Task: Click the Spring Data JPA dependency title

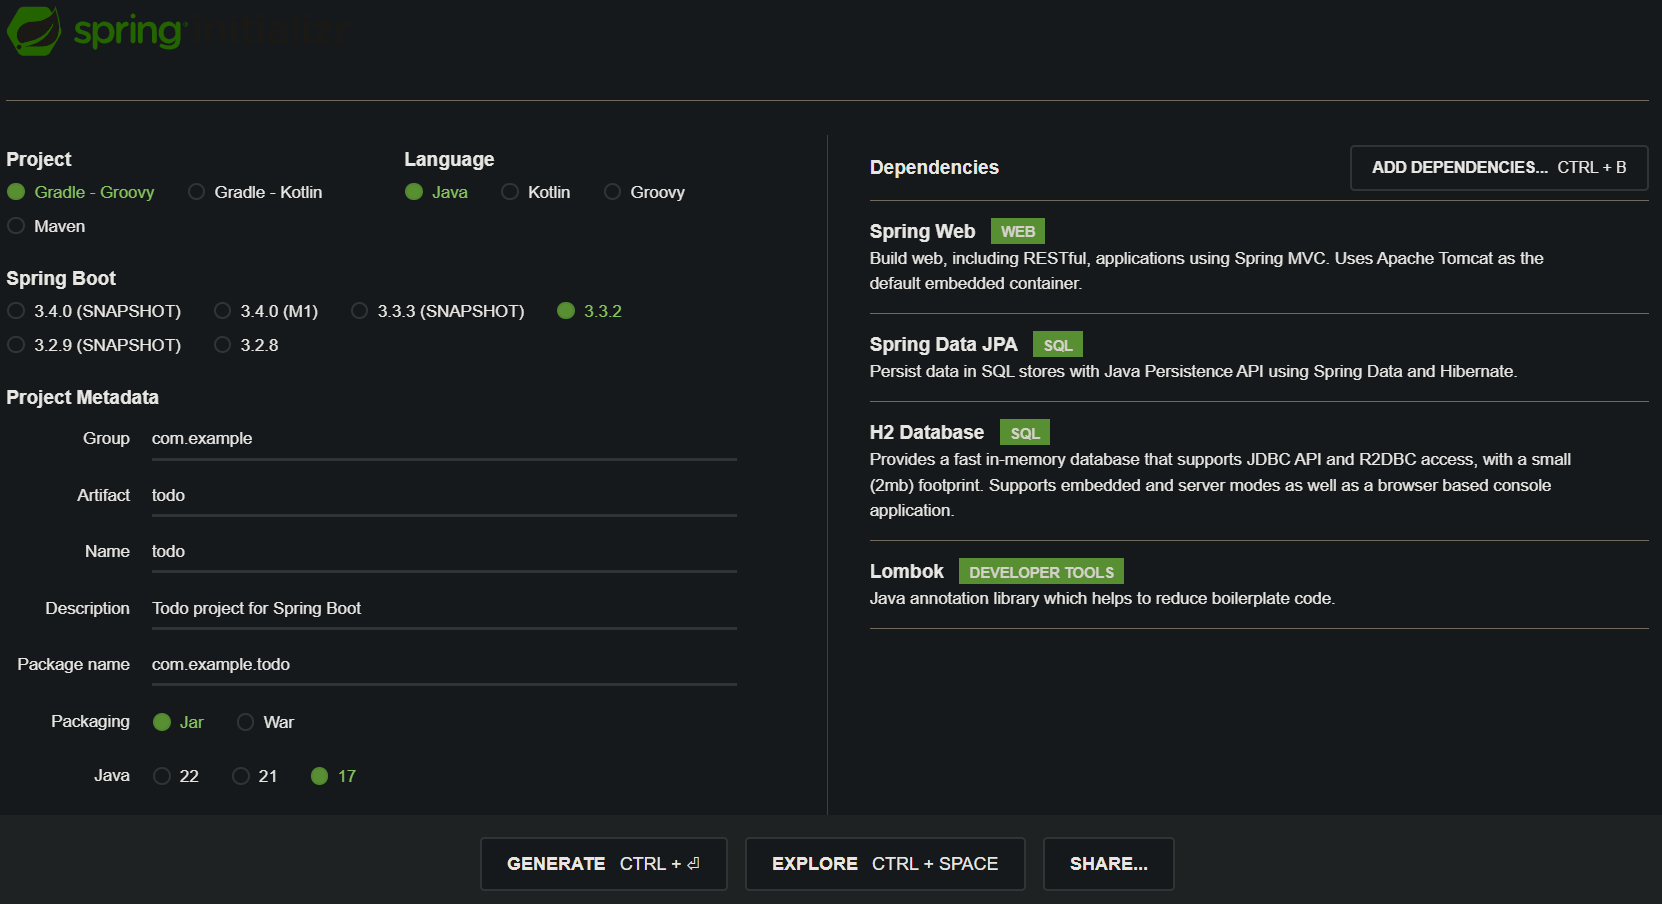Action: [943, 344]
